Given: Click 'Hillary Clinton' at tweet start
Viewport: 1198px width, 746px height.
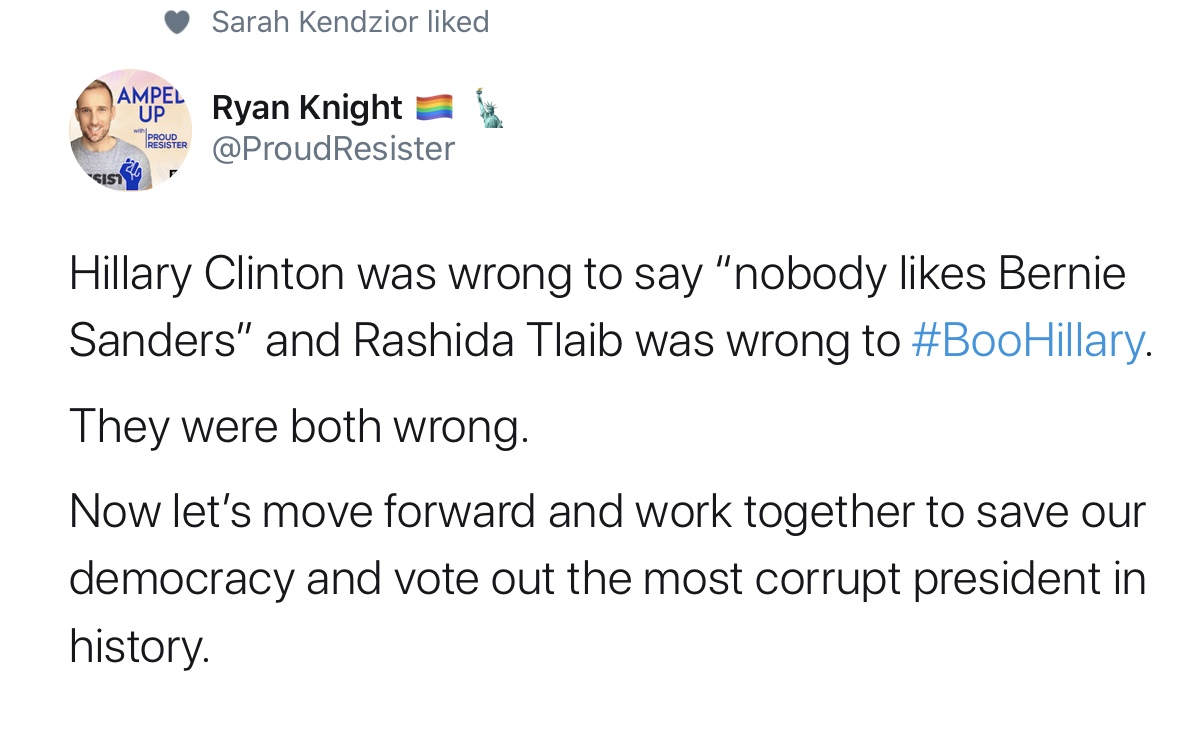Looking at the screenshot, I should coord(206,274).
